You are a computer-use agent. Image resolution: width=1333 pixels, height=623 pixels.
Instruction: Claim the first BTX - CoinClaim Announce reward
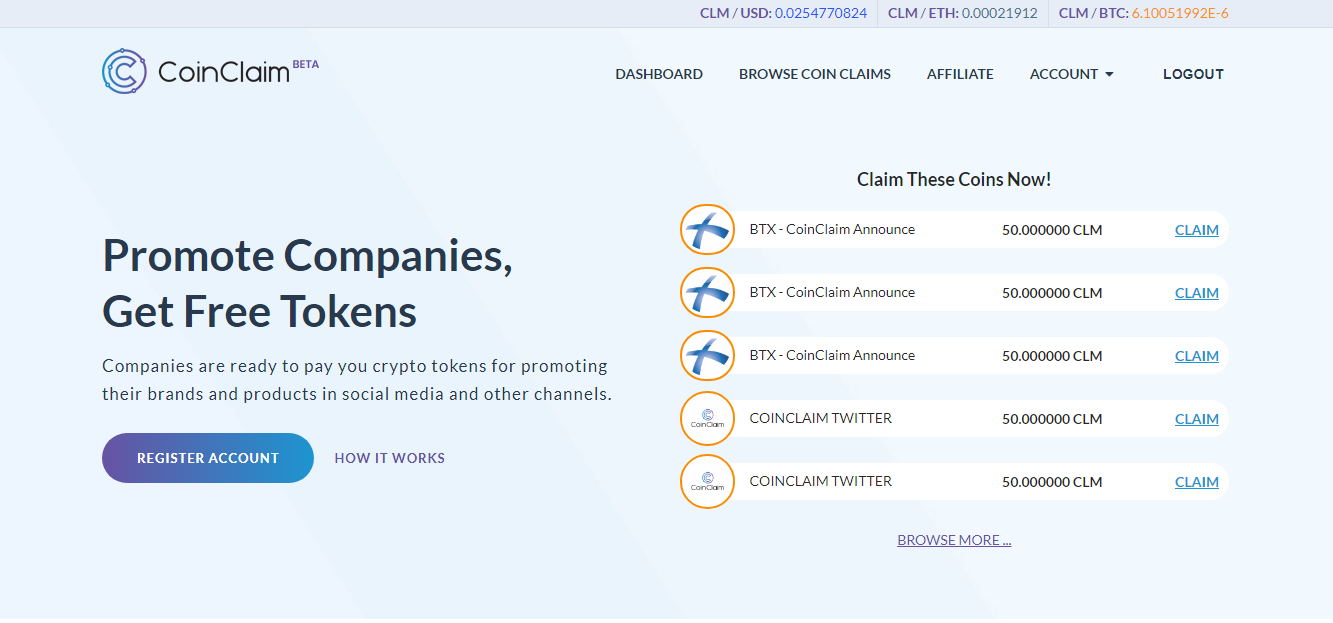1196,229
